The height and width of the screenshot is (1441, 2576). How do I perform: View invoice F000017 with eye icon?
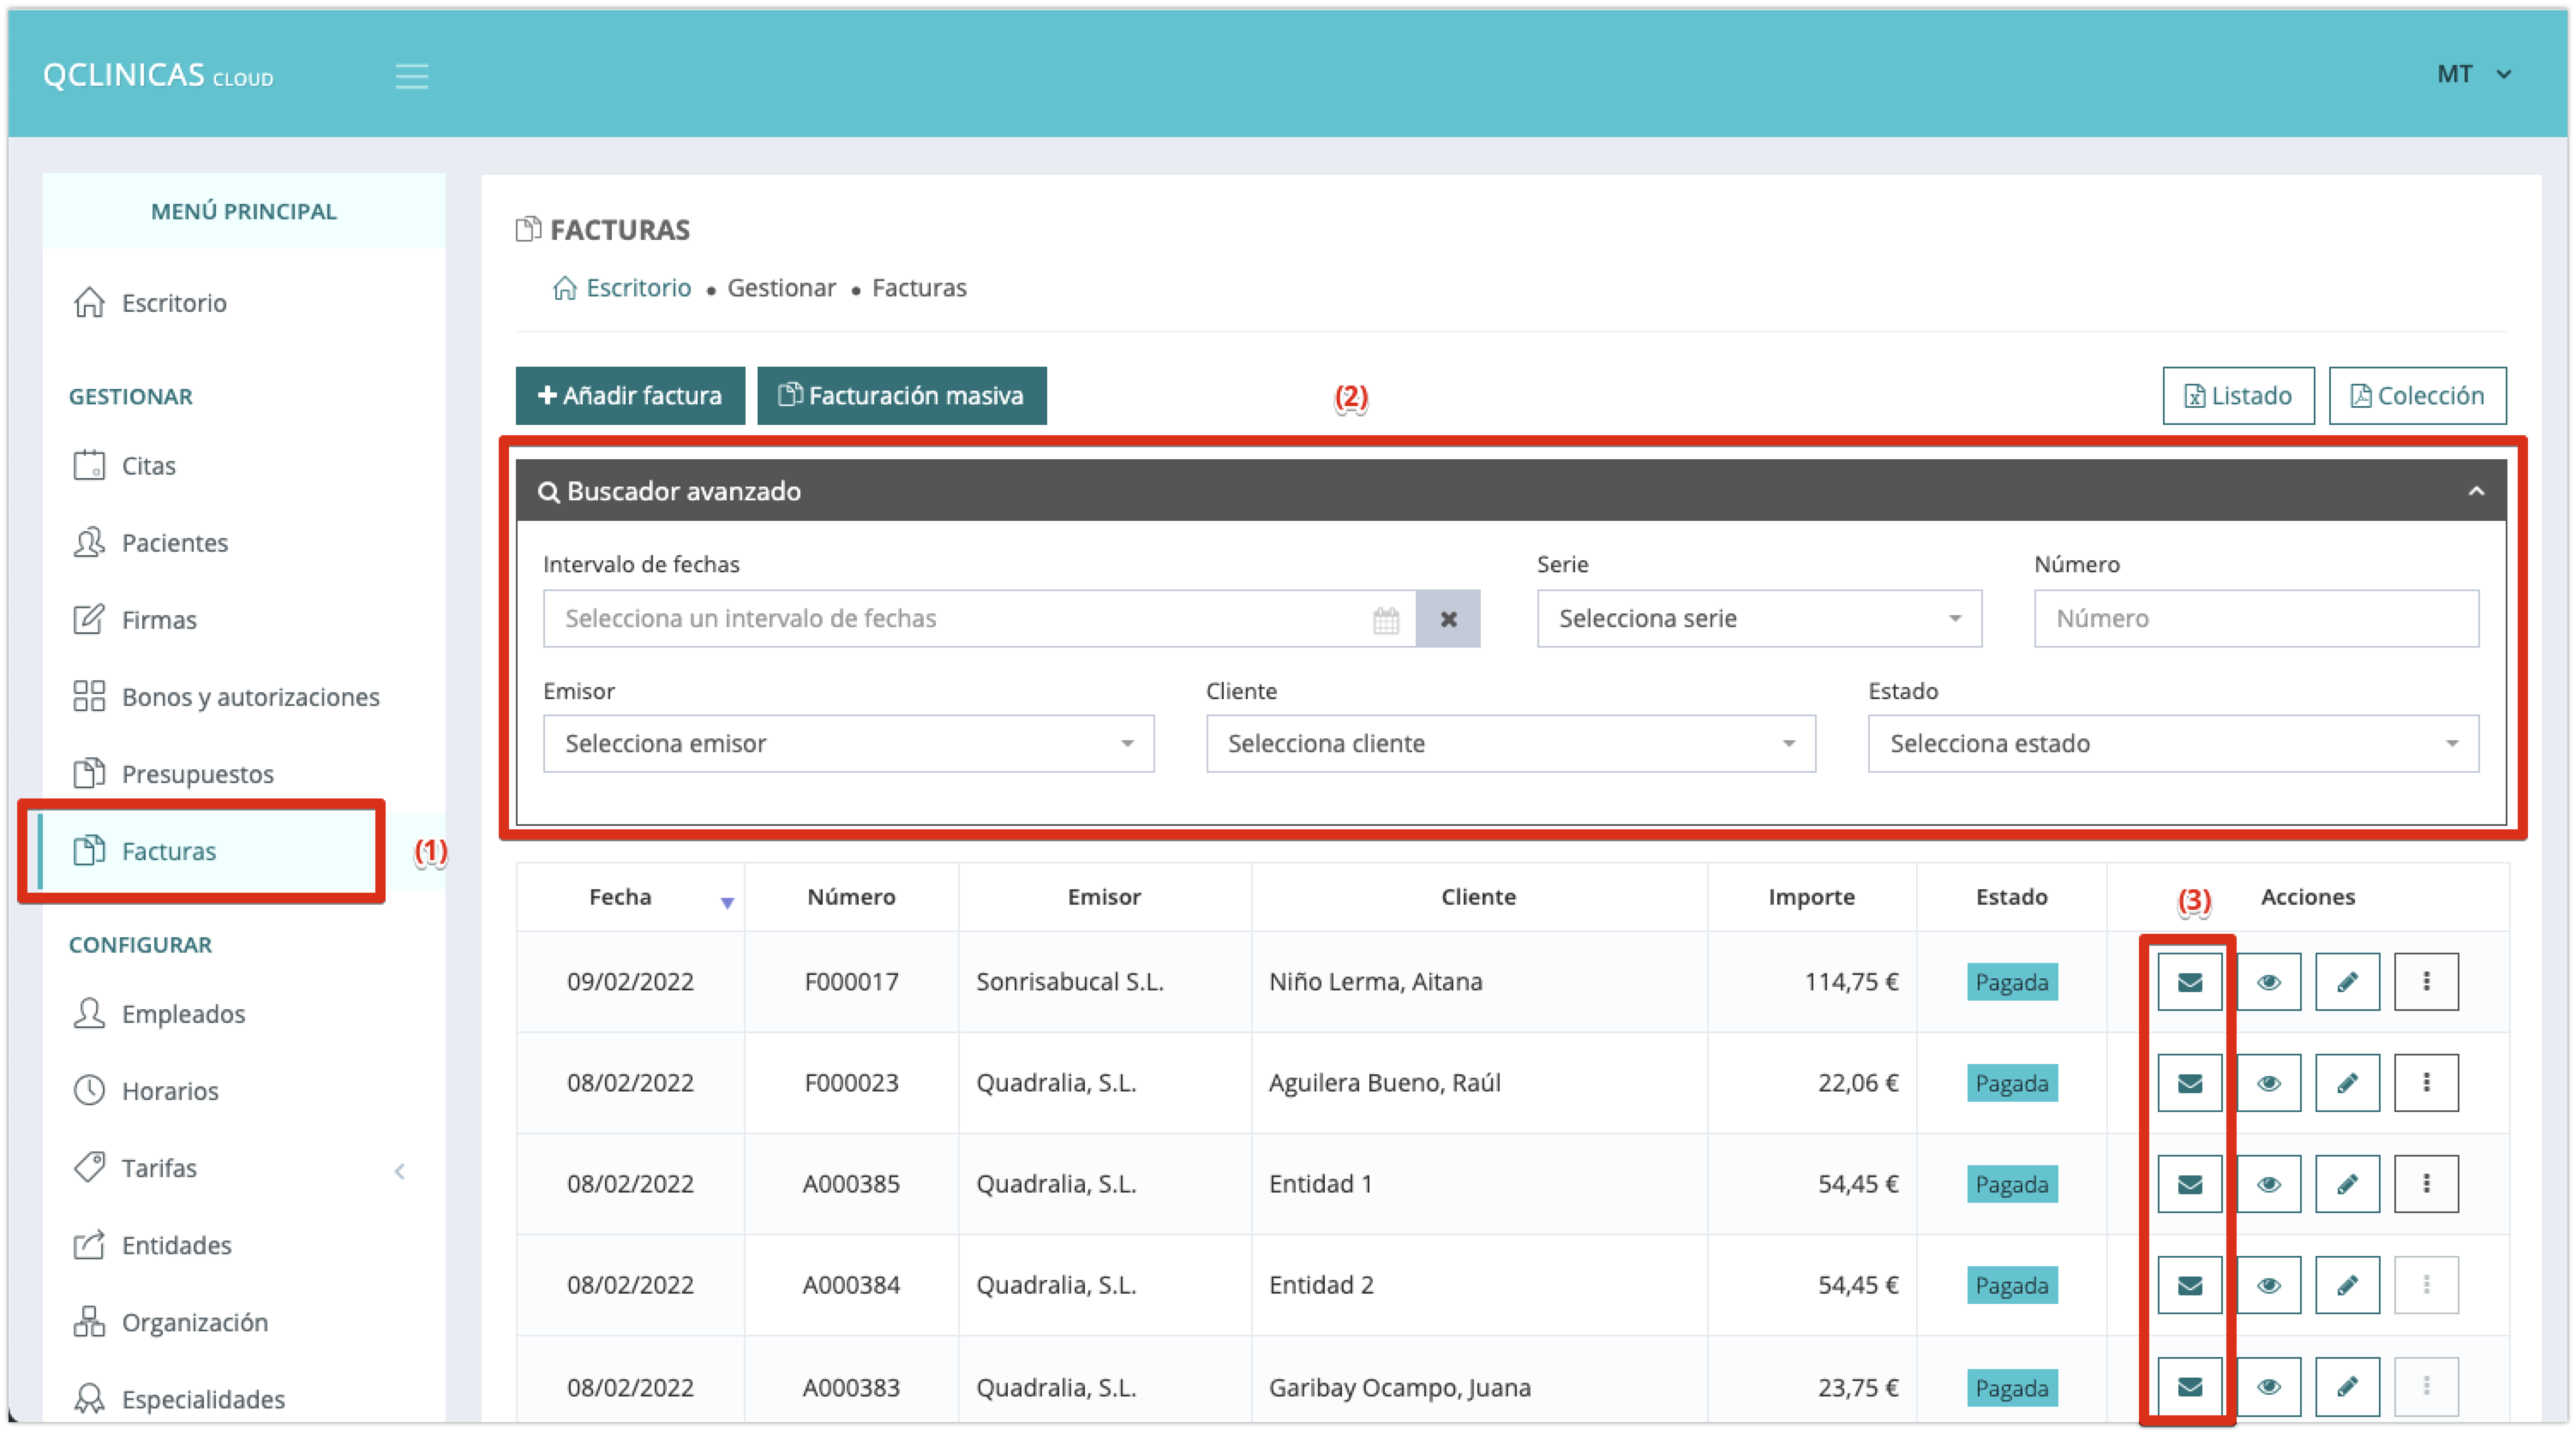pos(2268,982)
